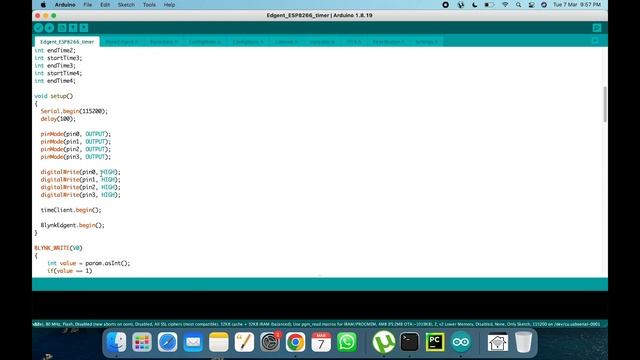
Task: Open Trash from the Dock
Action: (523, 342)
